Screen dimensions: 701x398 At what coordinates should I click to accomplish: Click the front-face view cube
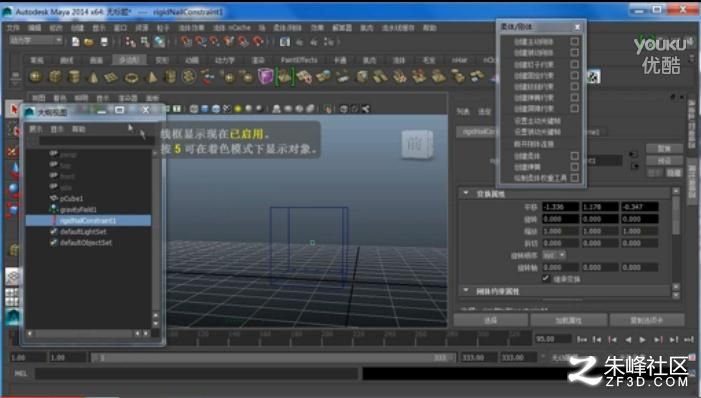click(x=417, y=144)
